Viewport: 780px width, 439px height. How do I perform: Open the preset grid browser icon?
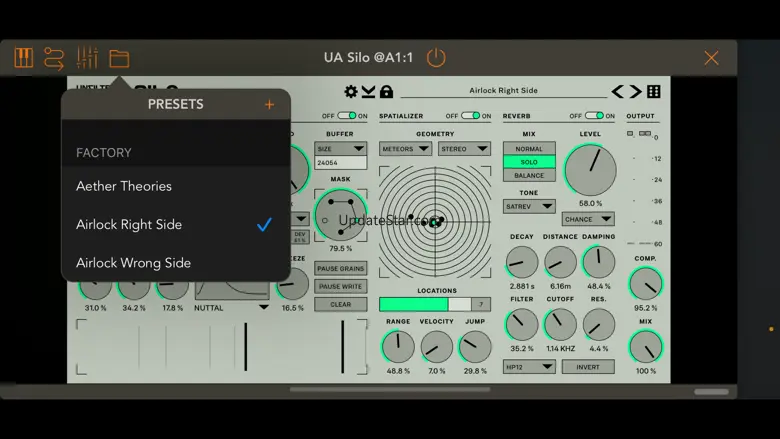pyautogui.click(x=654, y=91)
